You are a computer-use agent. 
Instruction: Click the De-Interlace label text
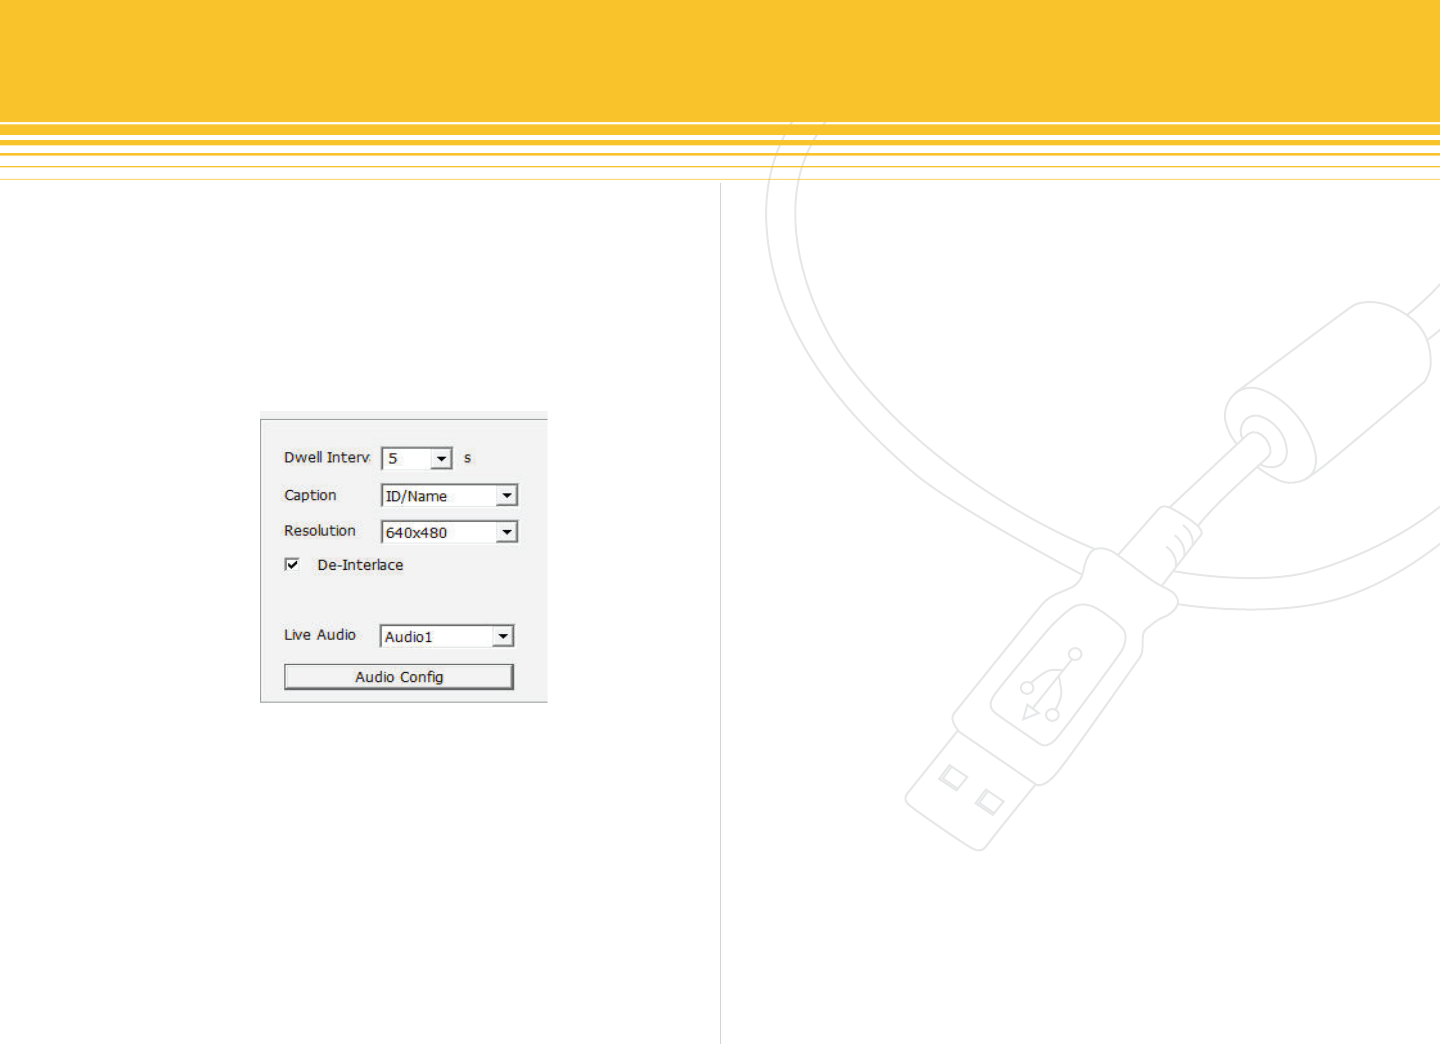click(360, 565)
